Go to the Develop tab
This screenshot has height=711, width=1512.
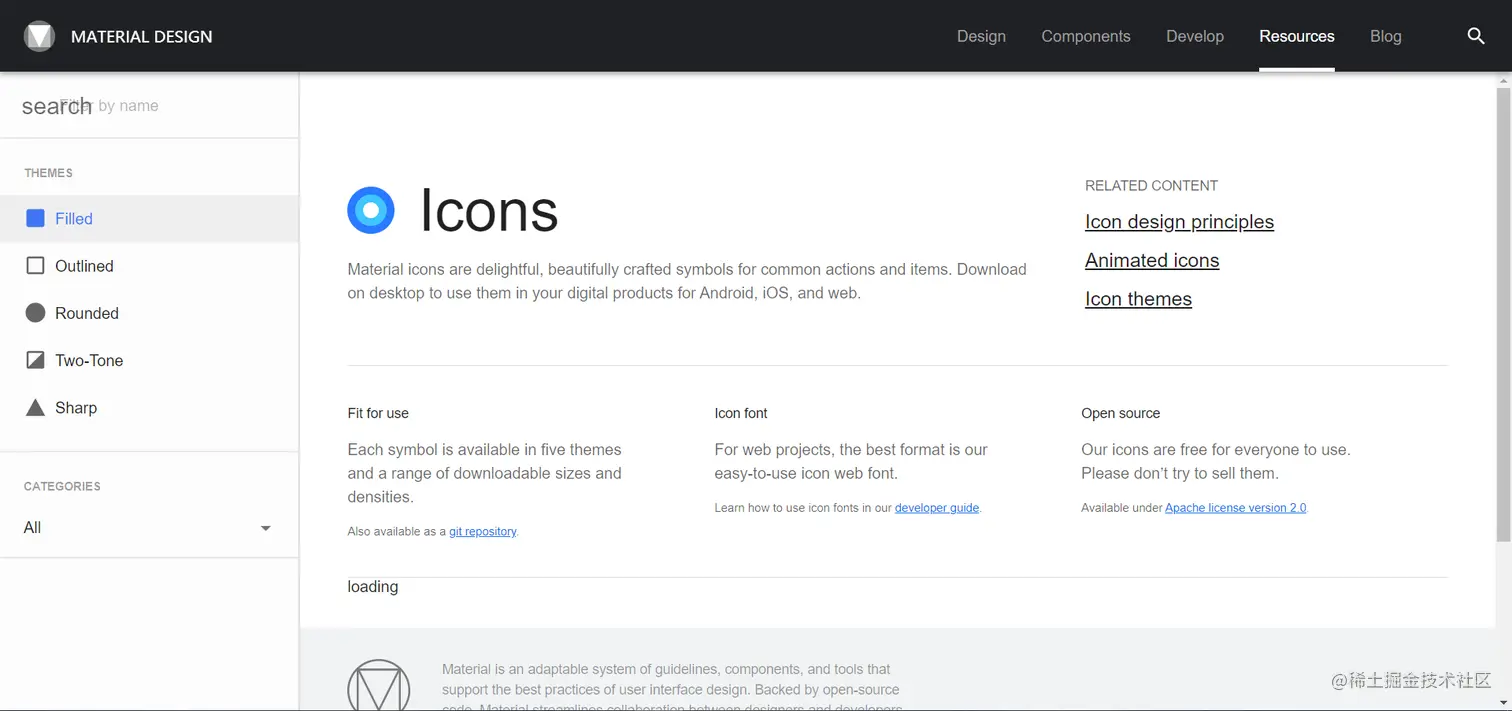[1194, 36]
